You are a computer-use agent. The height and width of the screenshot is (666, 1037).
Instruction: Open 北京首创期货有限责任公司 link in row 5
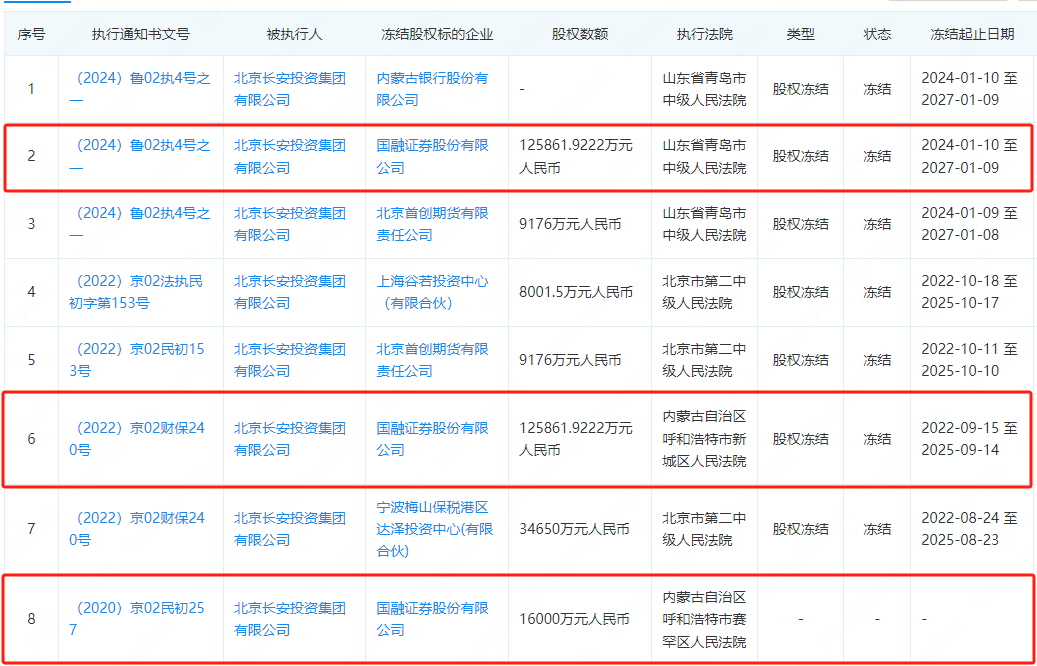pos(433,360)
